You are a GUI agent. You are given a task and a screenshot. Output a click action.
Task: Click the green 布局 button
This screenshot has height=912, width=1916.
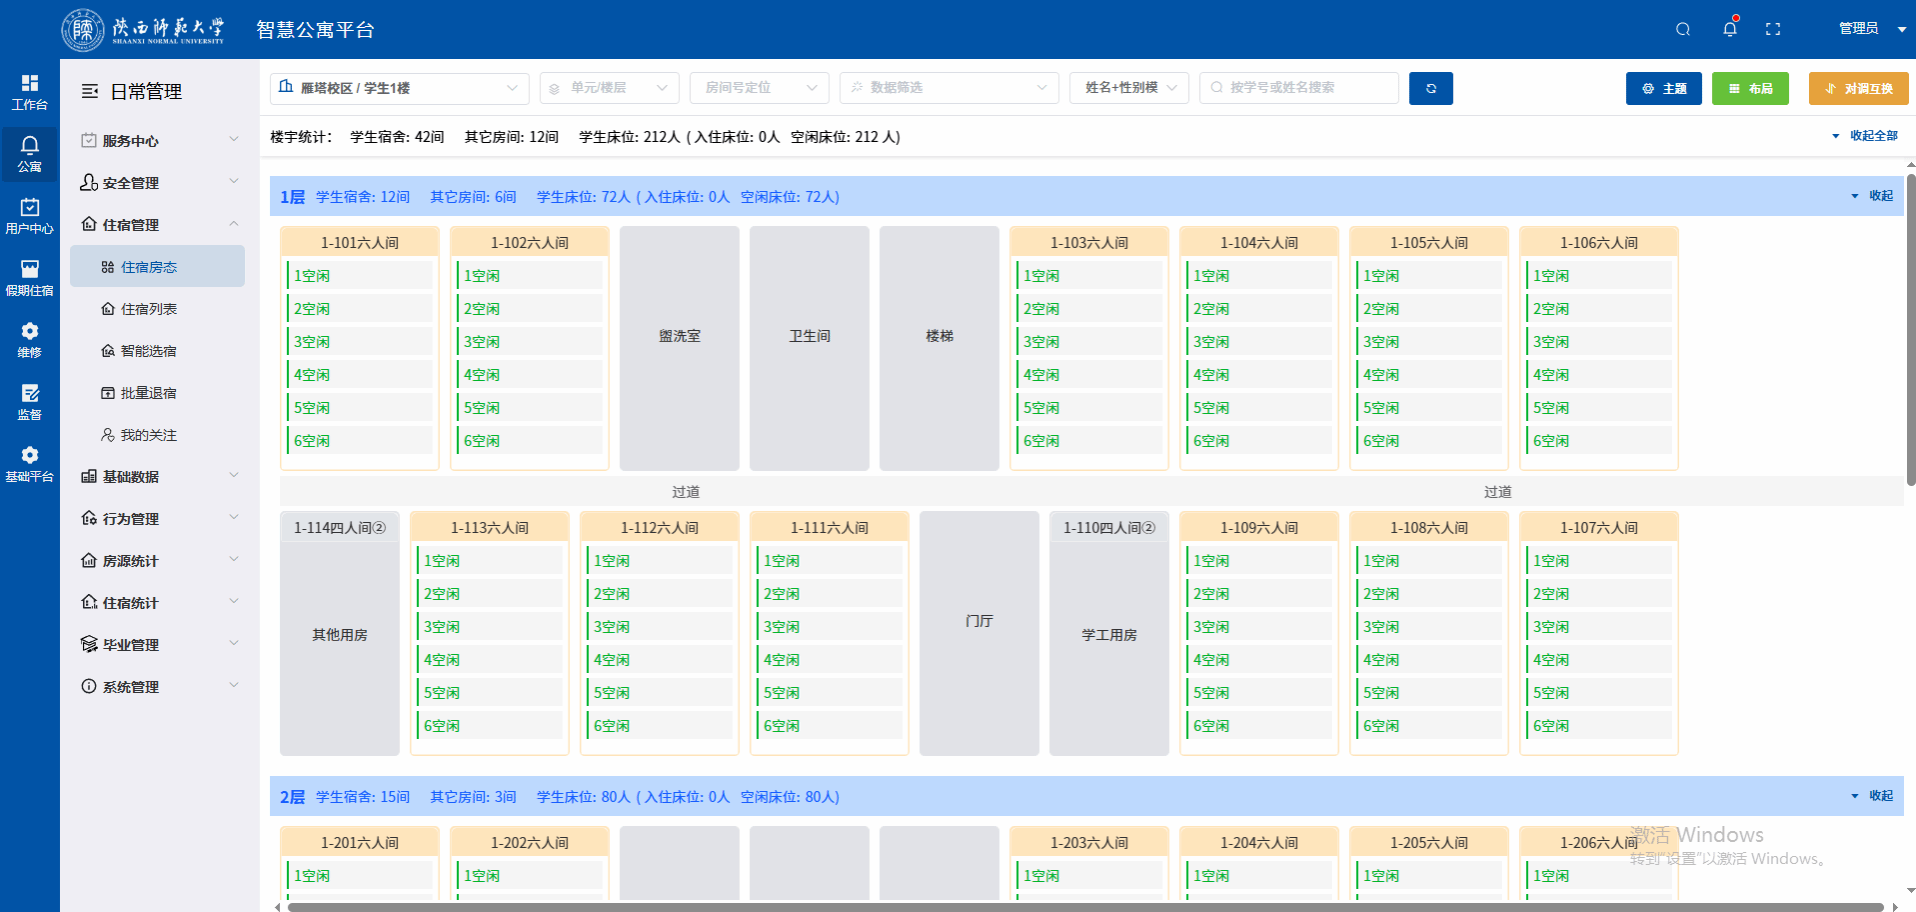(1750, 88)
